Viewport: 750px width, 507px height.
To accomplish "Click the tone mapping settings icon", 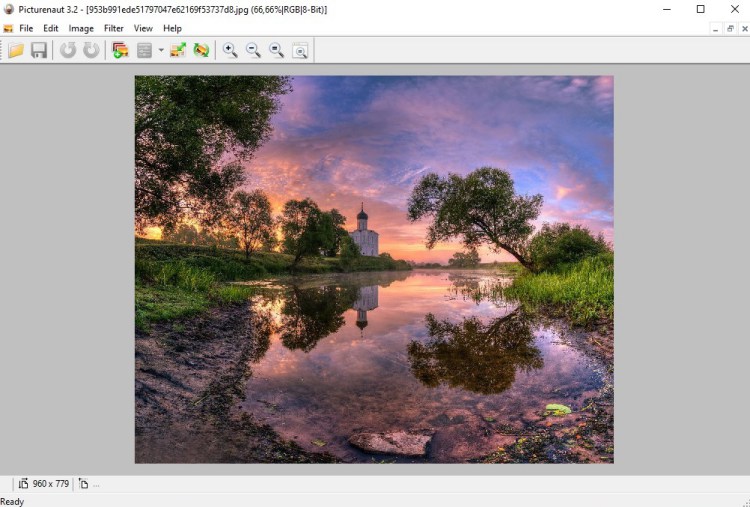I will [x=145, y=50].
